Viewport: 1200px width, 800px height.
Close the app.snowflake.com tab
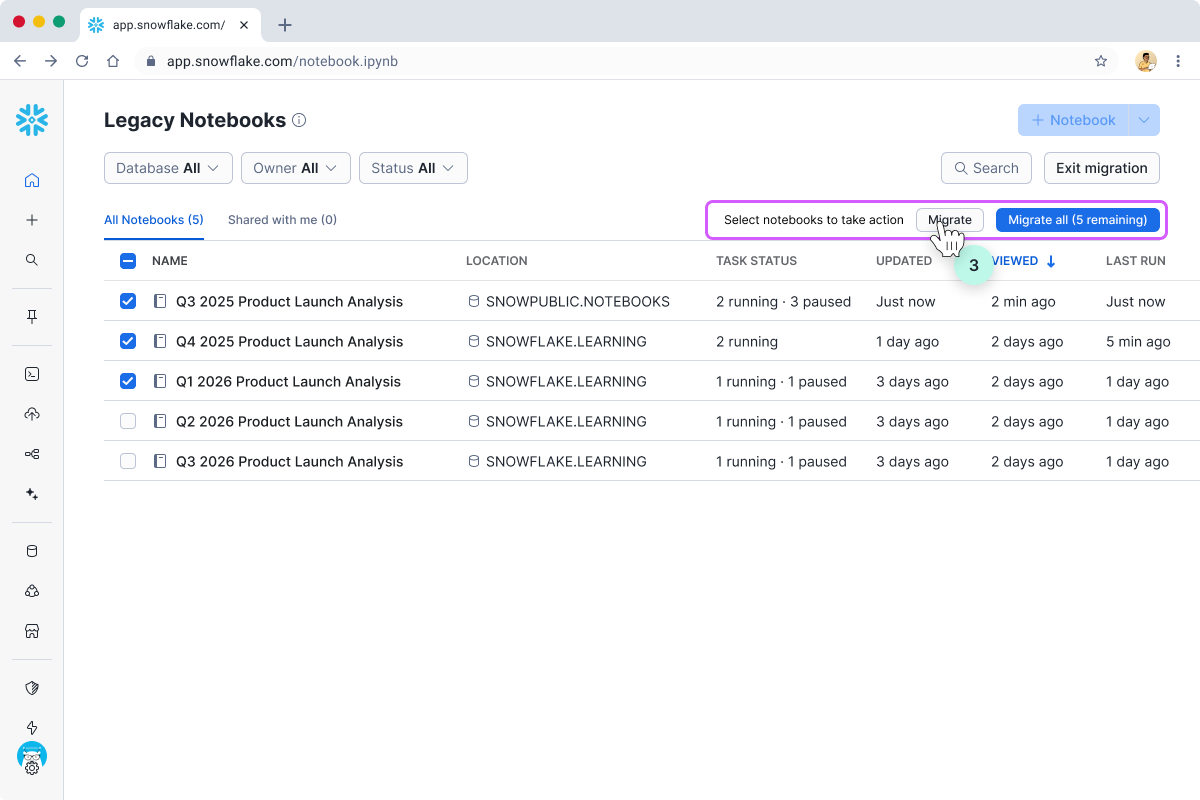click(244, 25)
